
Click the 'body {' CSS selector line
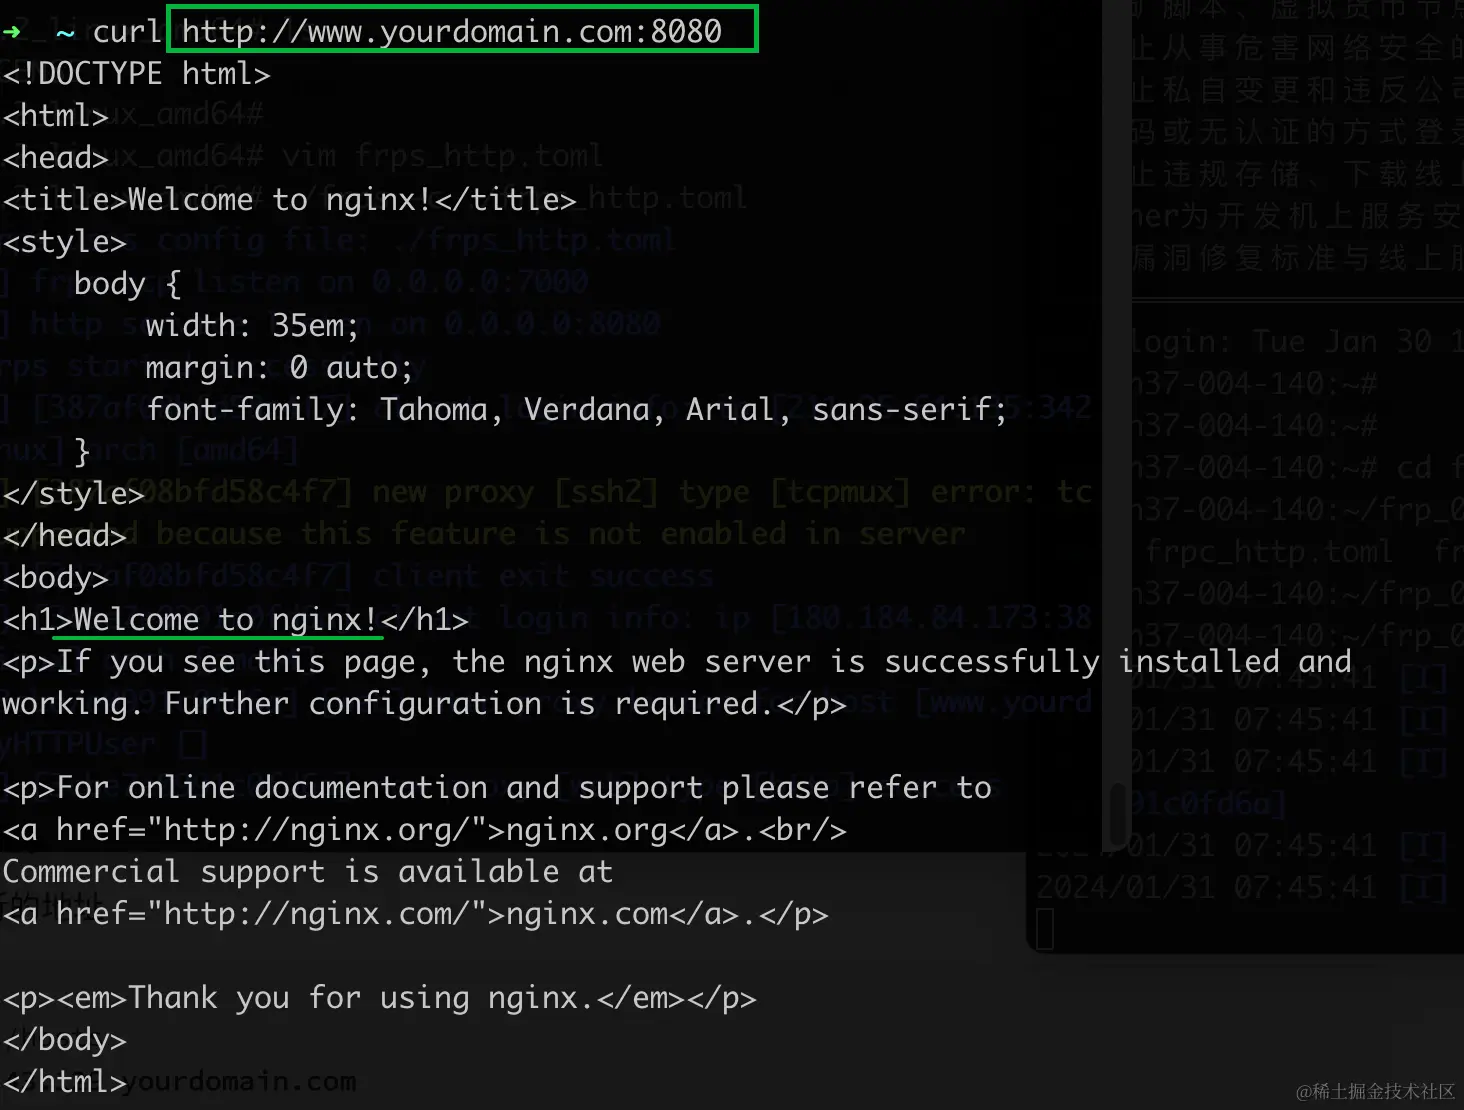(127, 284)
